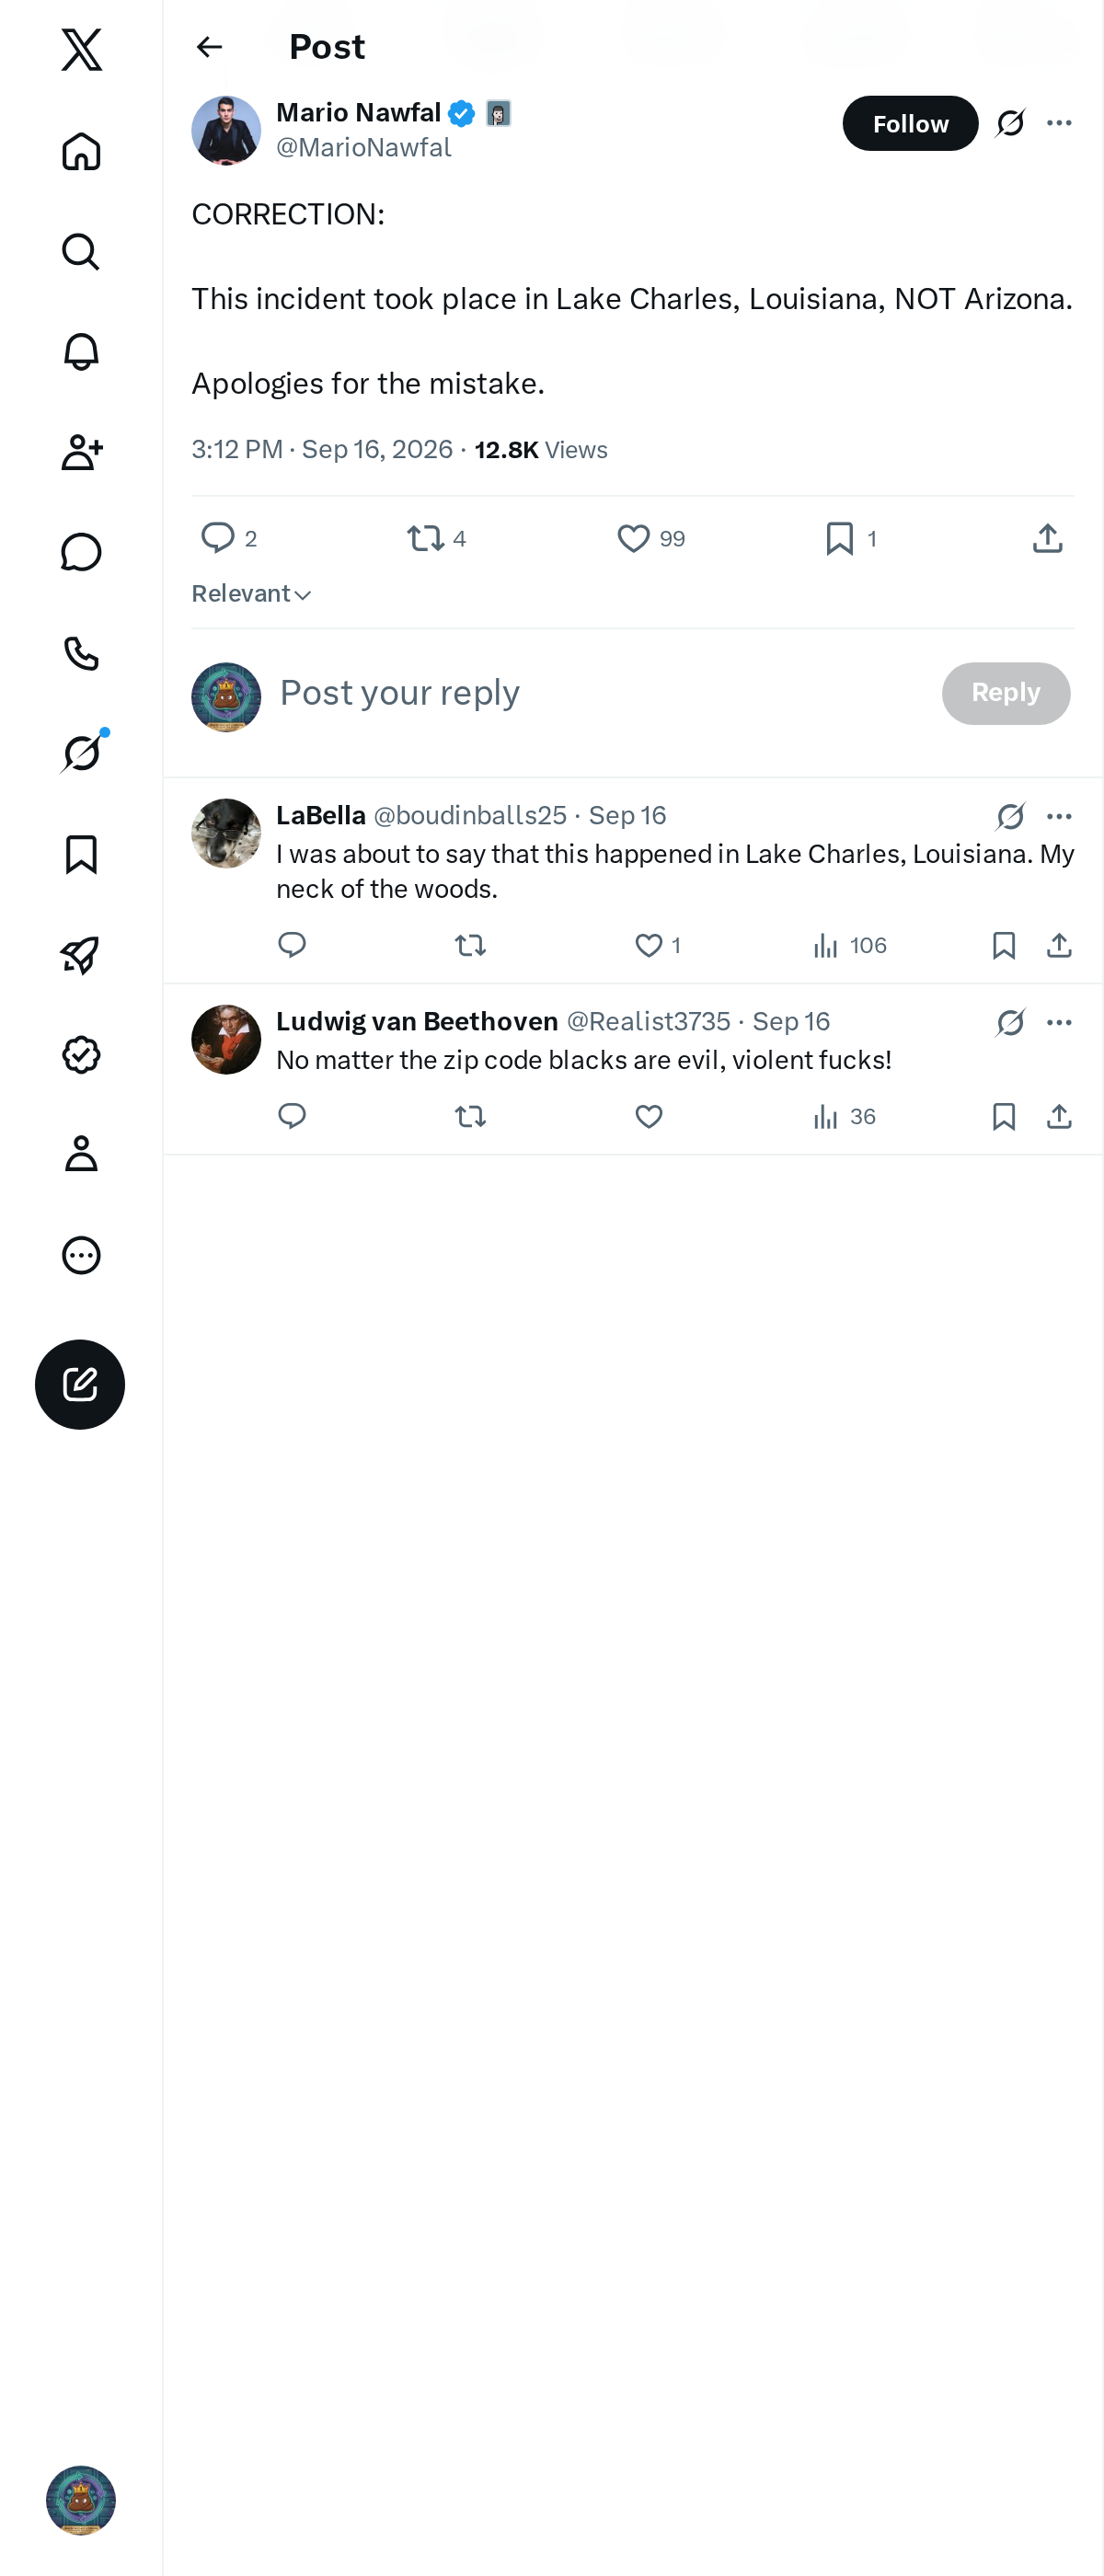Viewport: 1104px width, 2576px height.
Task: Open the Grok icon in sidebar
Action: [81, 753]
